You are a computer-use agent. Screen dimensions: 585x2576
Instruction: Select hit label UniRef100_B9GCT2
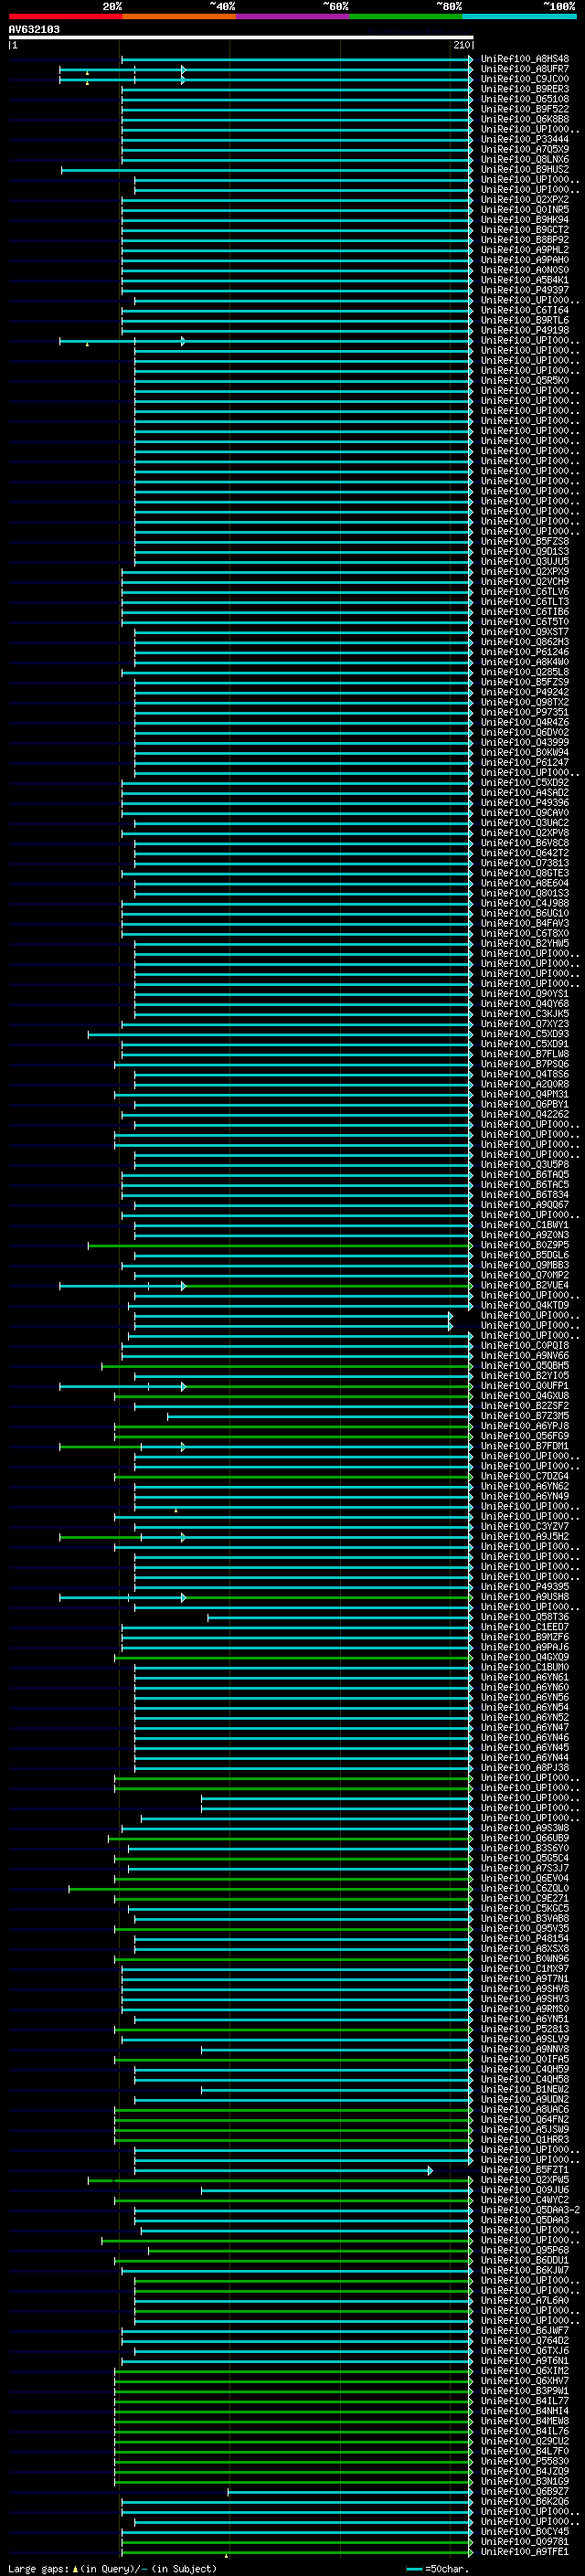pyautogui.click(x=525, y=230)
